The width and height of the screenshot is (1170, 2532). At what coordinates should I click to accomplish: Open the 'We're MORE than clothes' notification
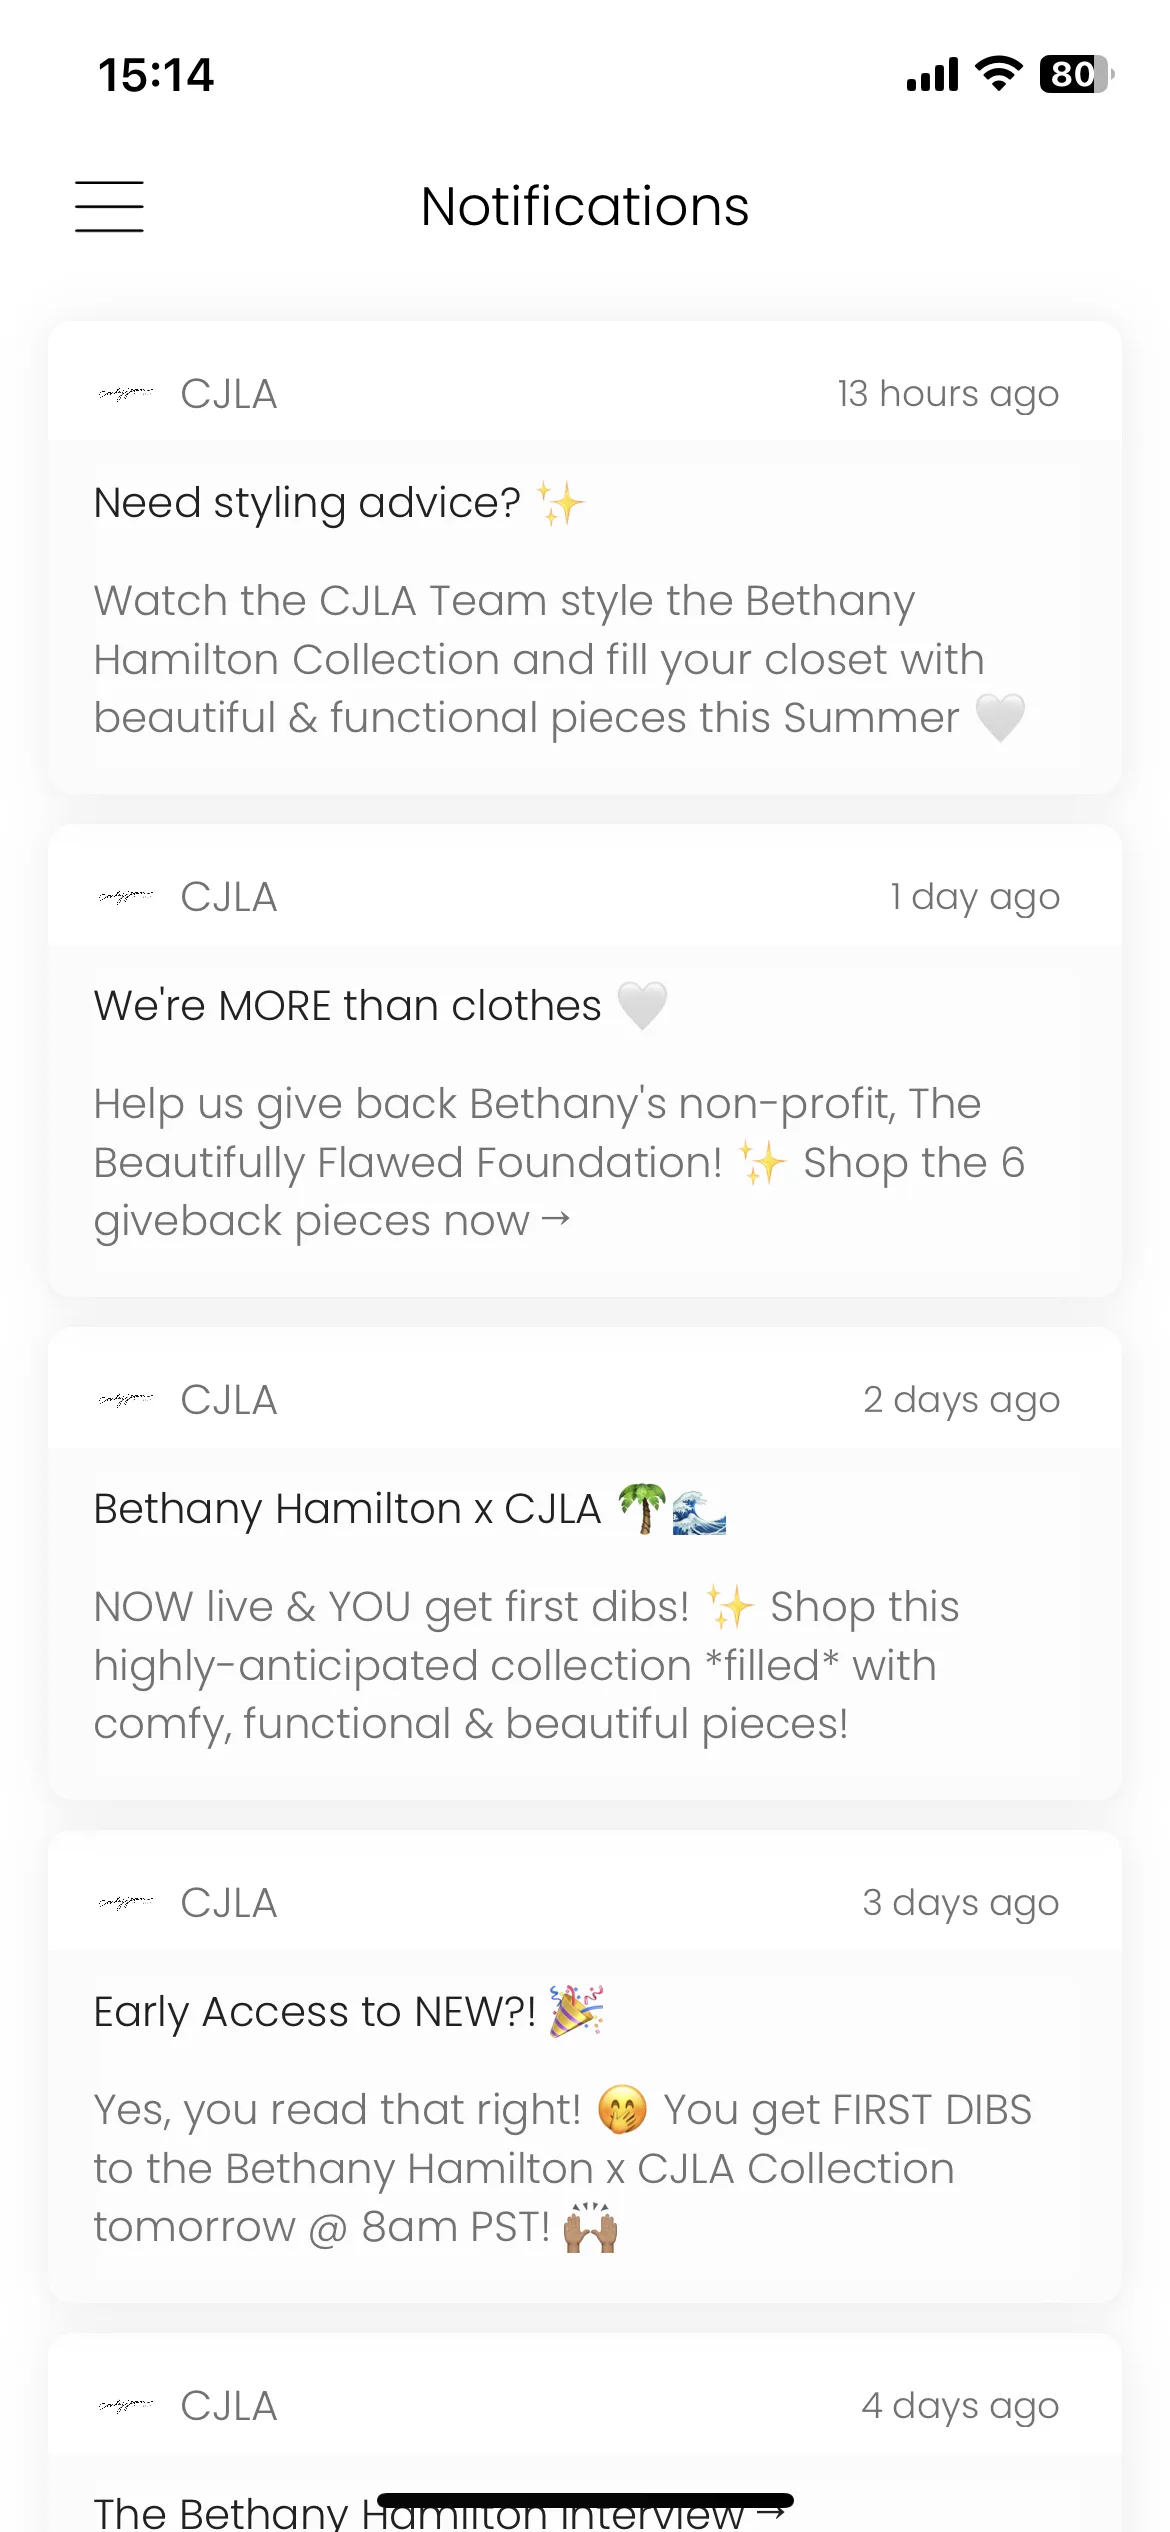tap(585, 1061)
